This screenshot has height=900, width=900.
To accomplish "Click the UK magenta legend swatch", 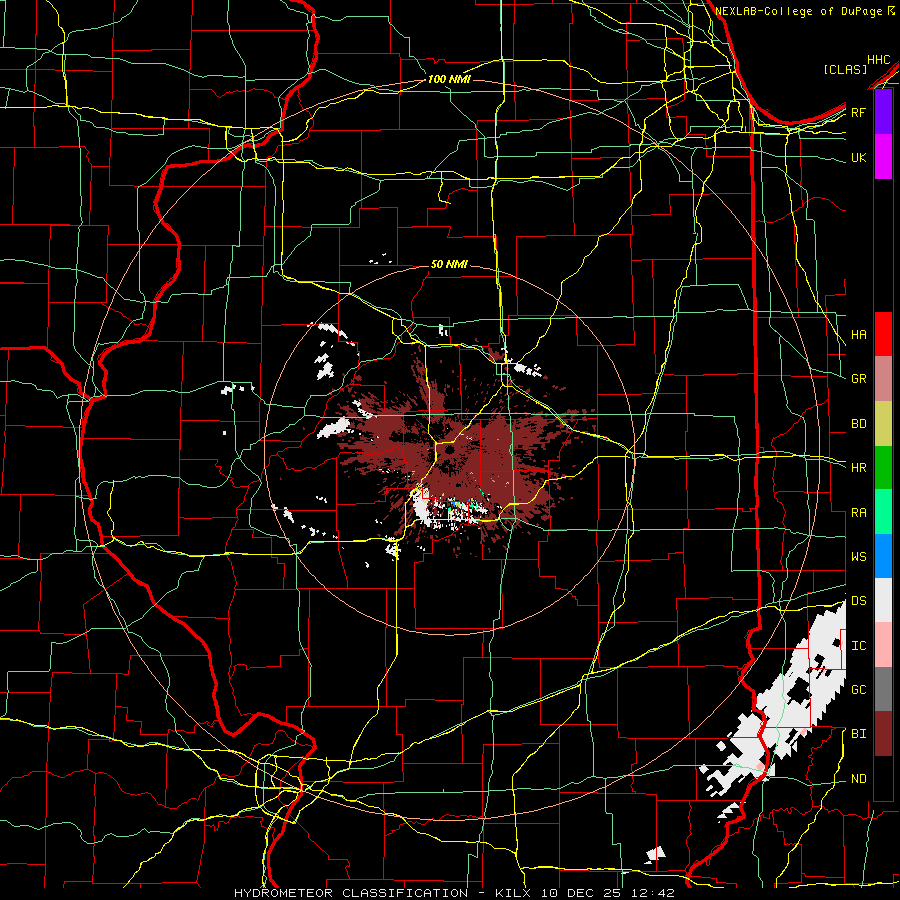I will (883, 157).
